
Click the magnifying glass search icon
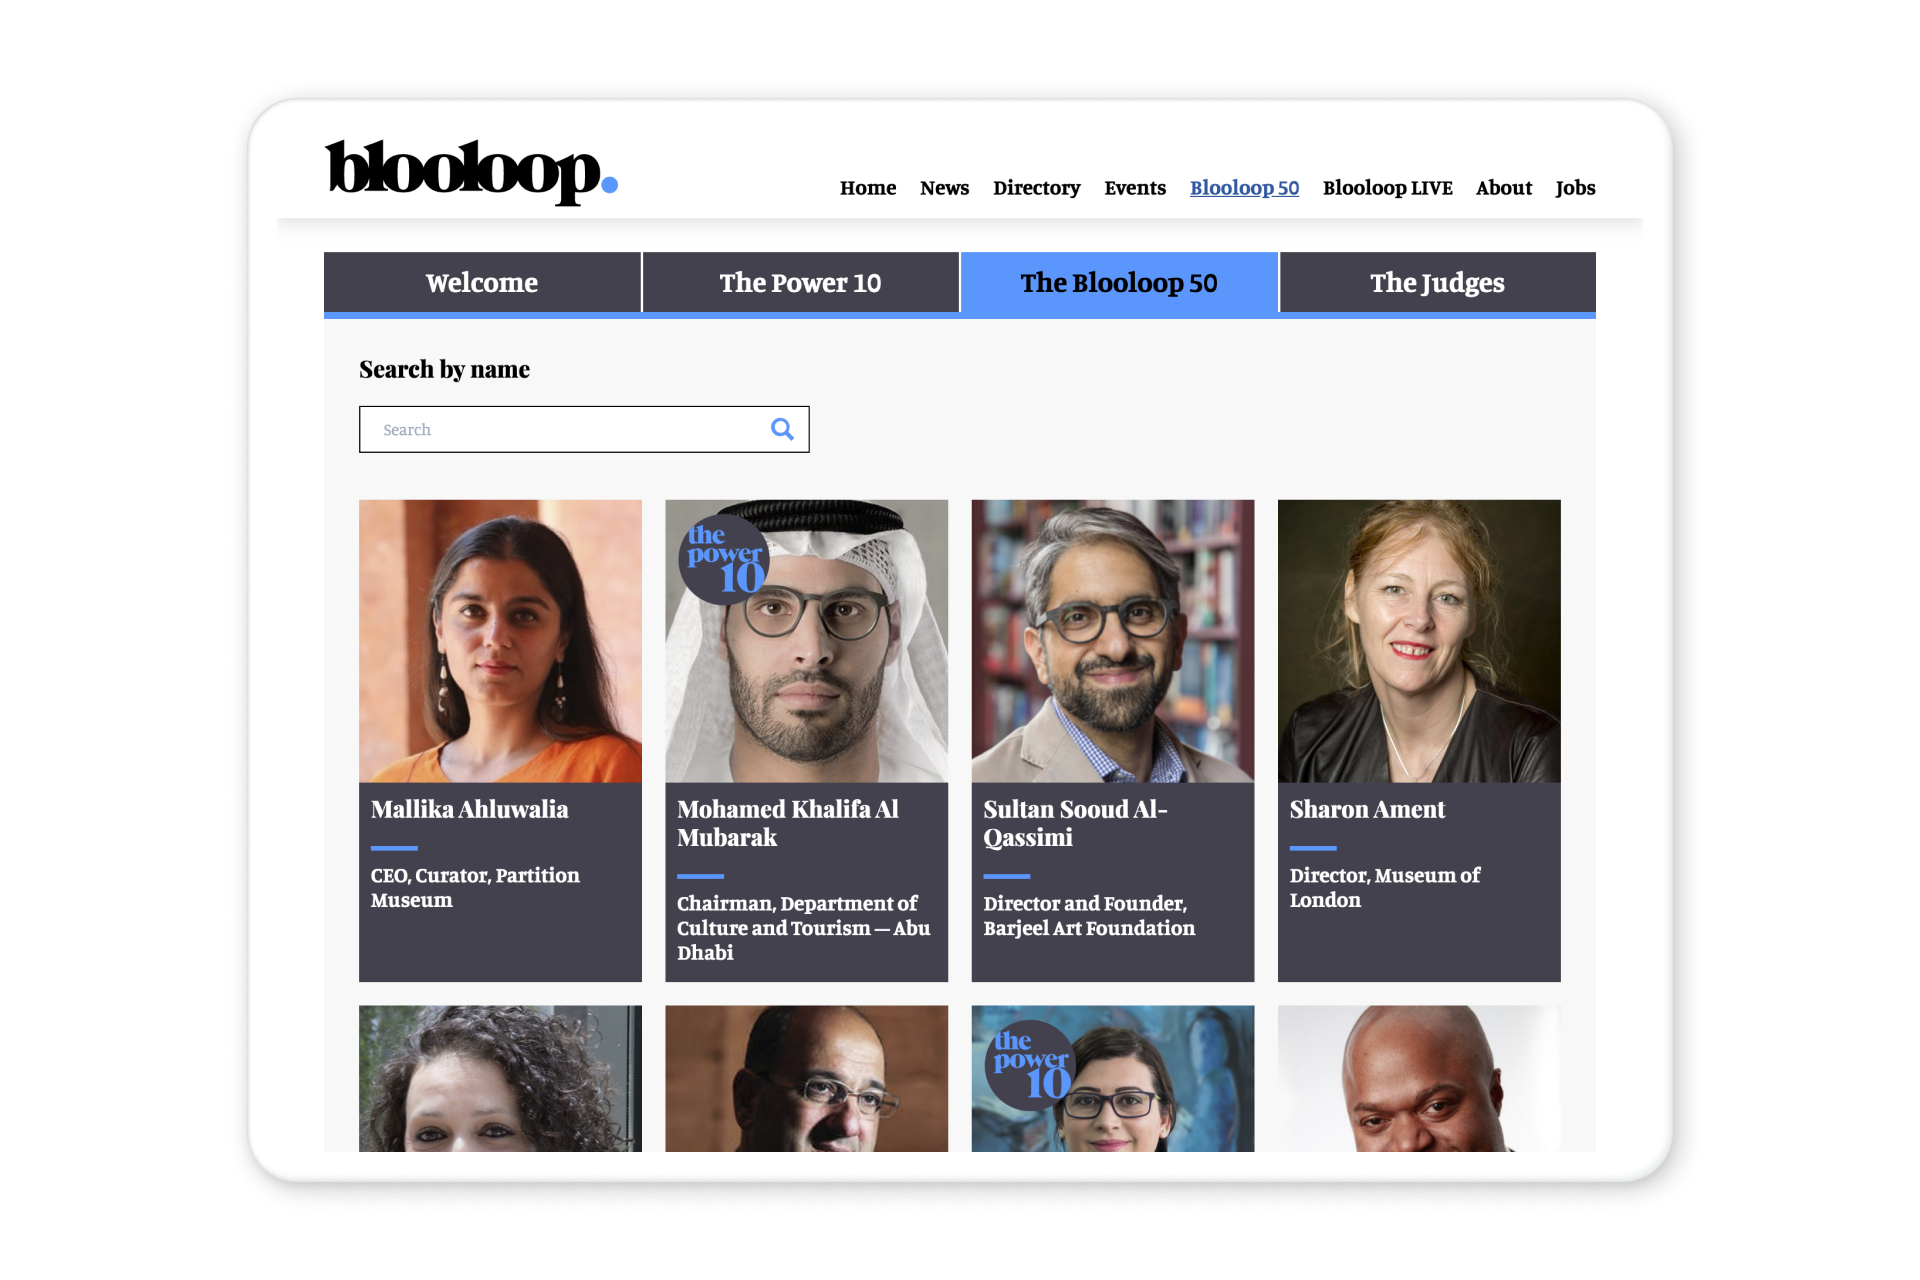(x=782, y=429)
